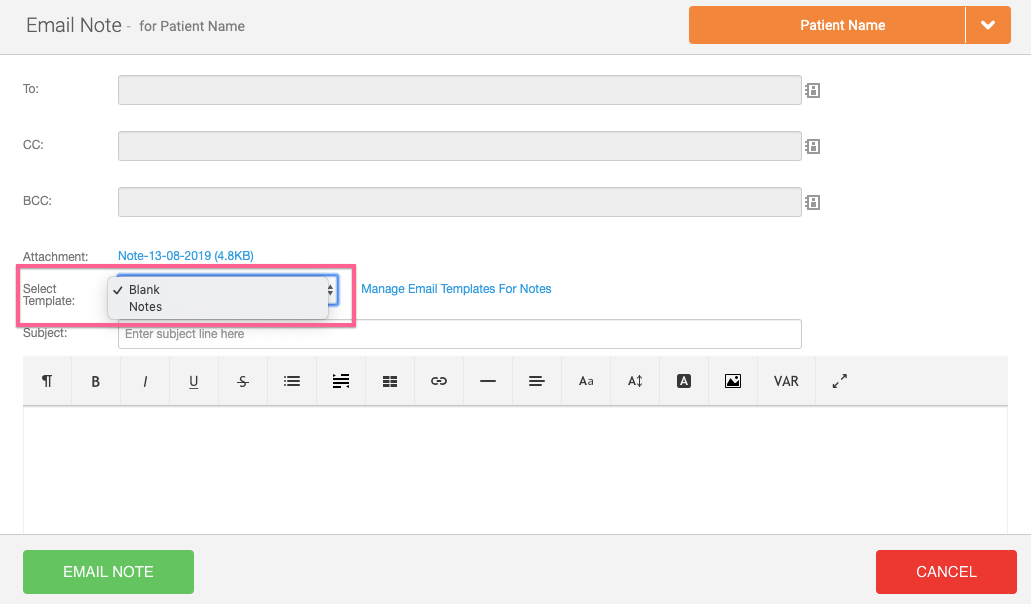Image resolution: width=1031 pixels, height=604 pixels.
Task: Open address book for BCC field
Action: (813, 202)
